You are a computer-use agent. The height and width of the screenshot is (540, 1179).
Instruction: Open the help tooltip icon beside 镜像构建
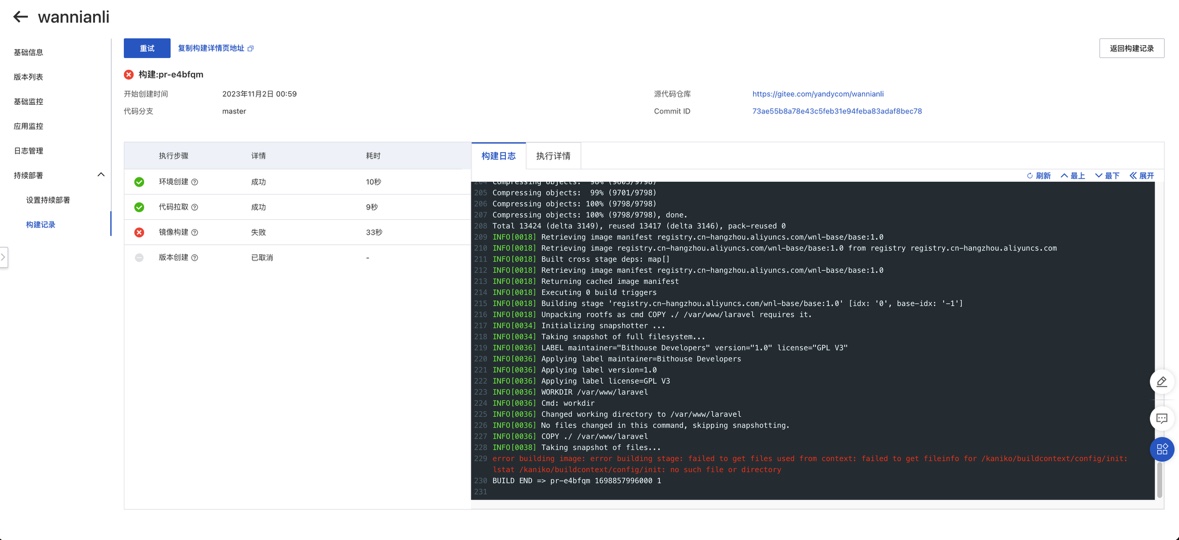pyautogui.click(x=195, y=232)
